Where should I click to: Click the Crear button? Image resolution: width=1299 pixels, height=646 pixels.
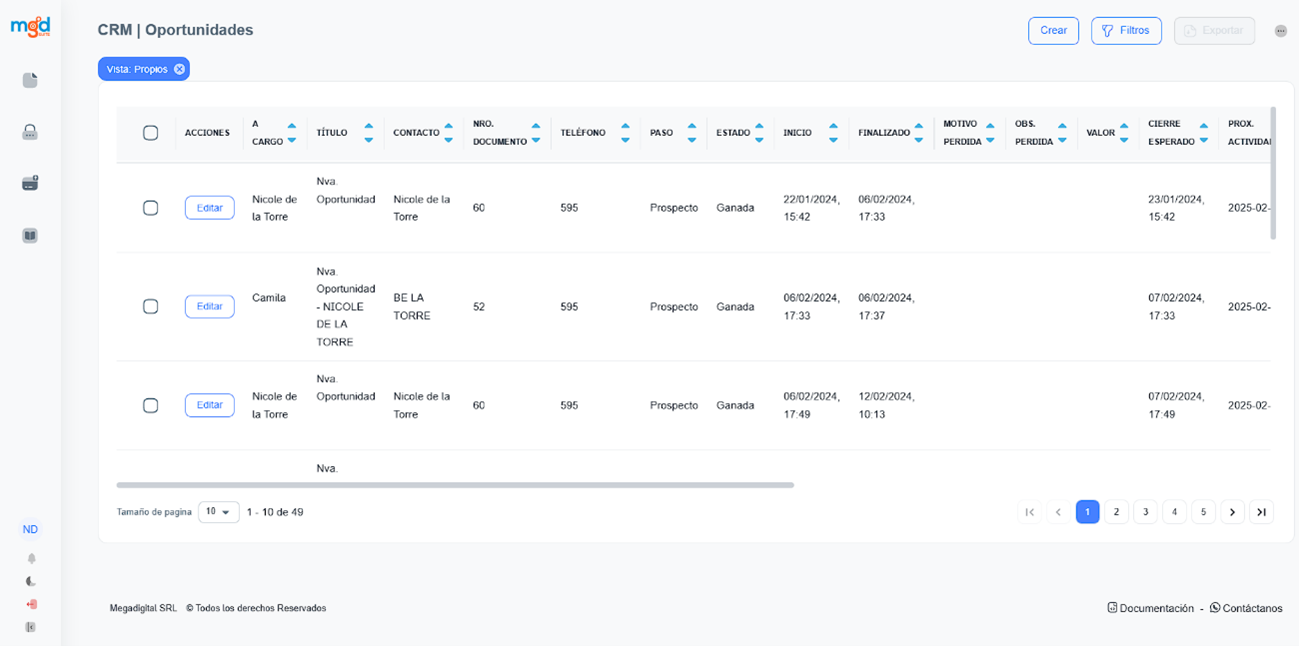(x=1053, y=31)
